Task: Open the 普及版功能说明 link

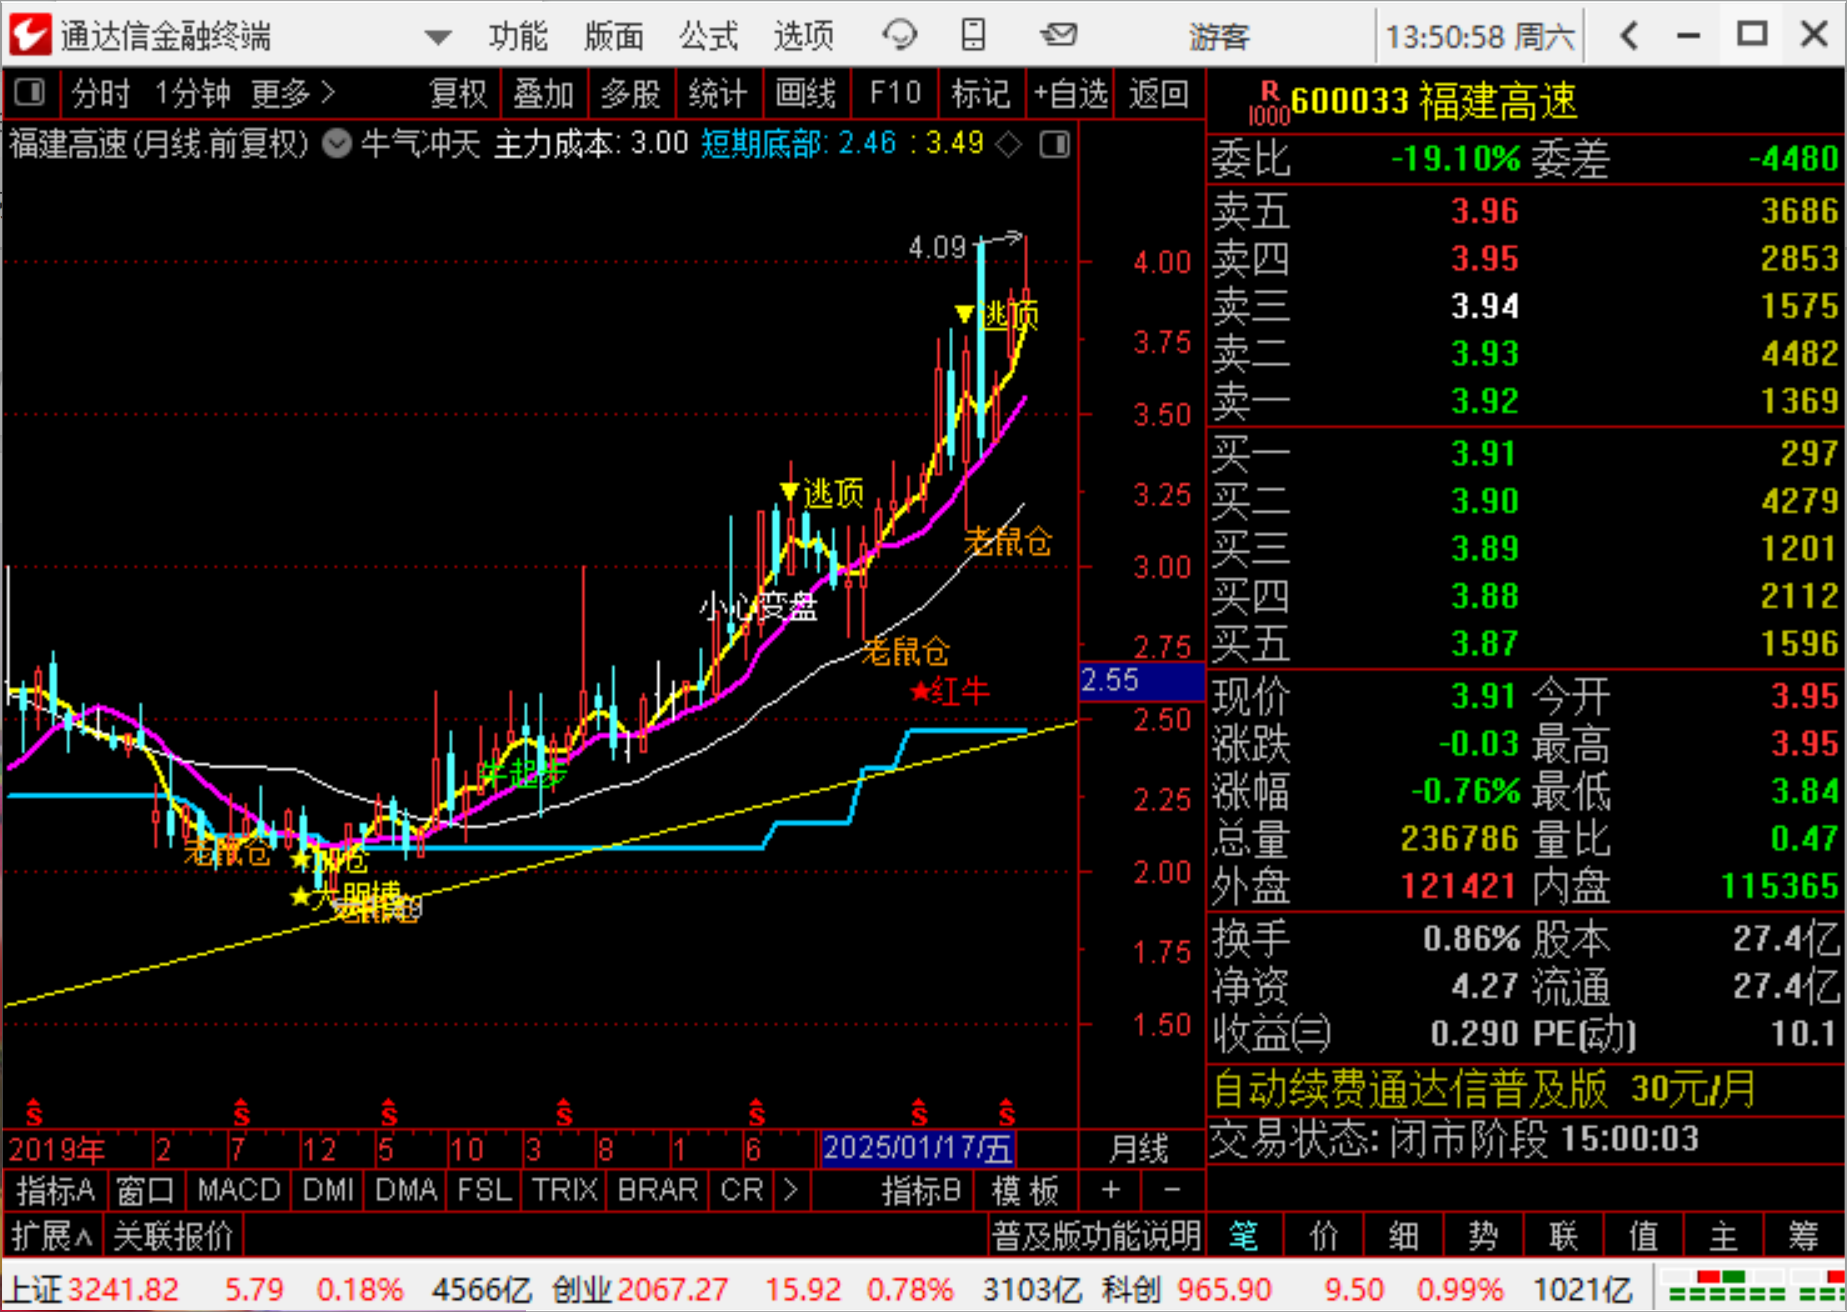Action: [1095, 1237]
